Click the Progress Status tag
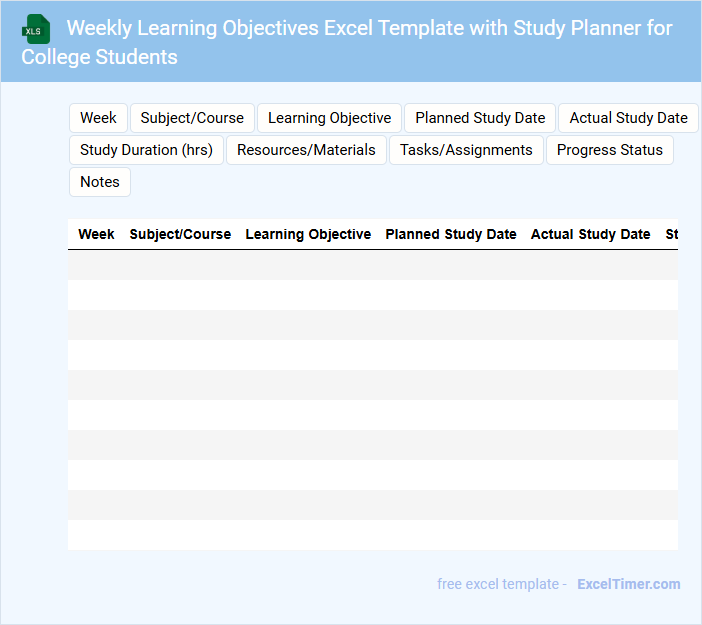The height and width of the screenshot is (625, 702). 609,150
